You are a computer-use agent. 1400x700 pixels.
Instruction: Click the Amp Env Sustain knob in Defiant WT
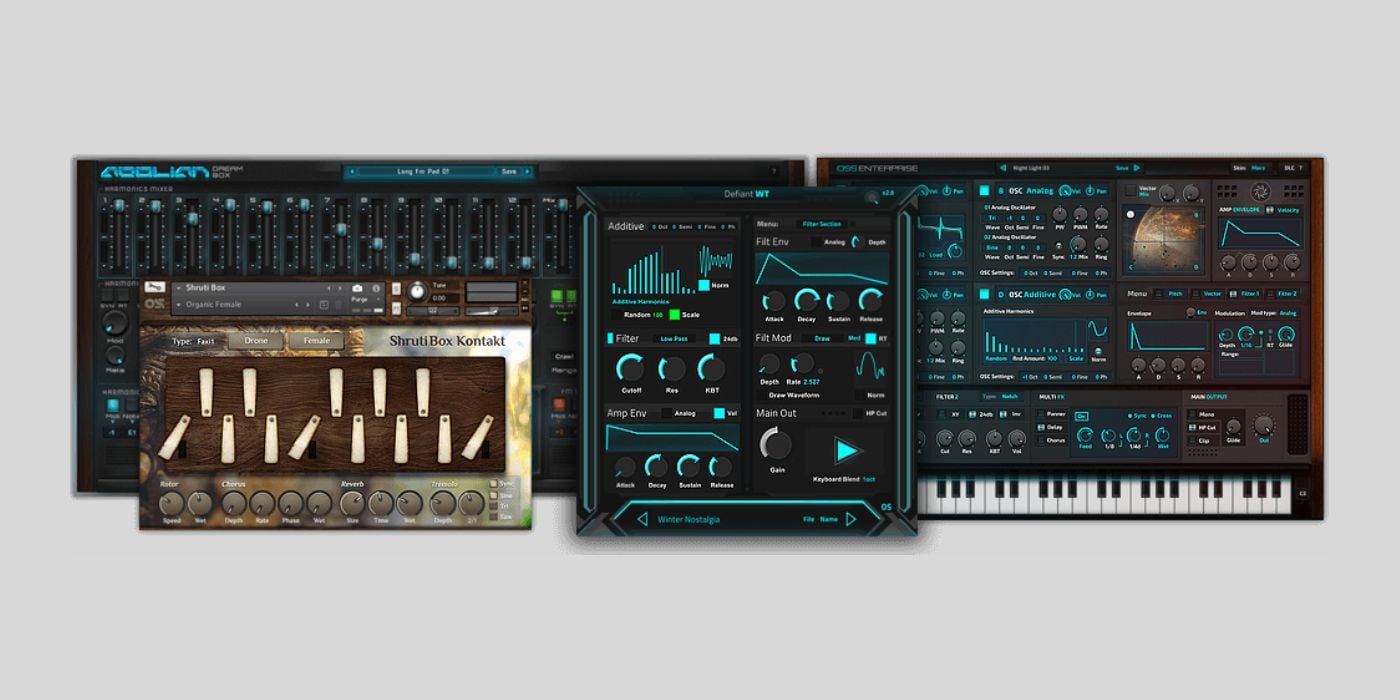(689, 466)
